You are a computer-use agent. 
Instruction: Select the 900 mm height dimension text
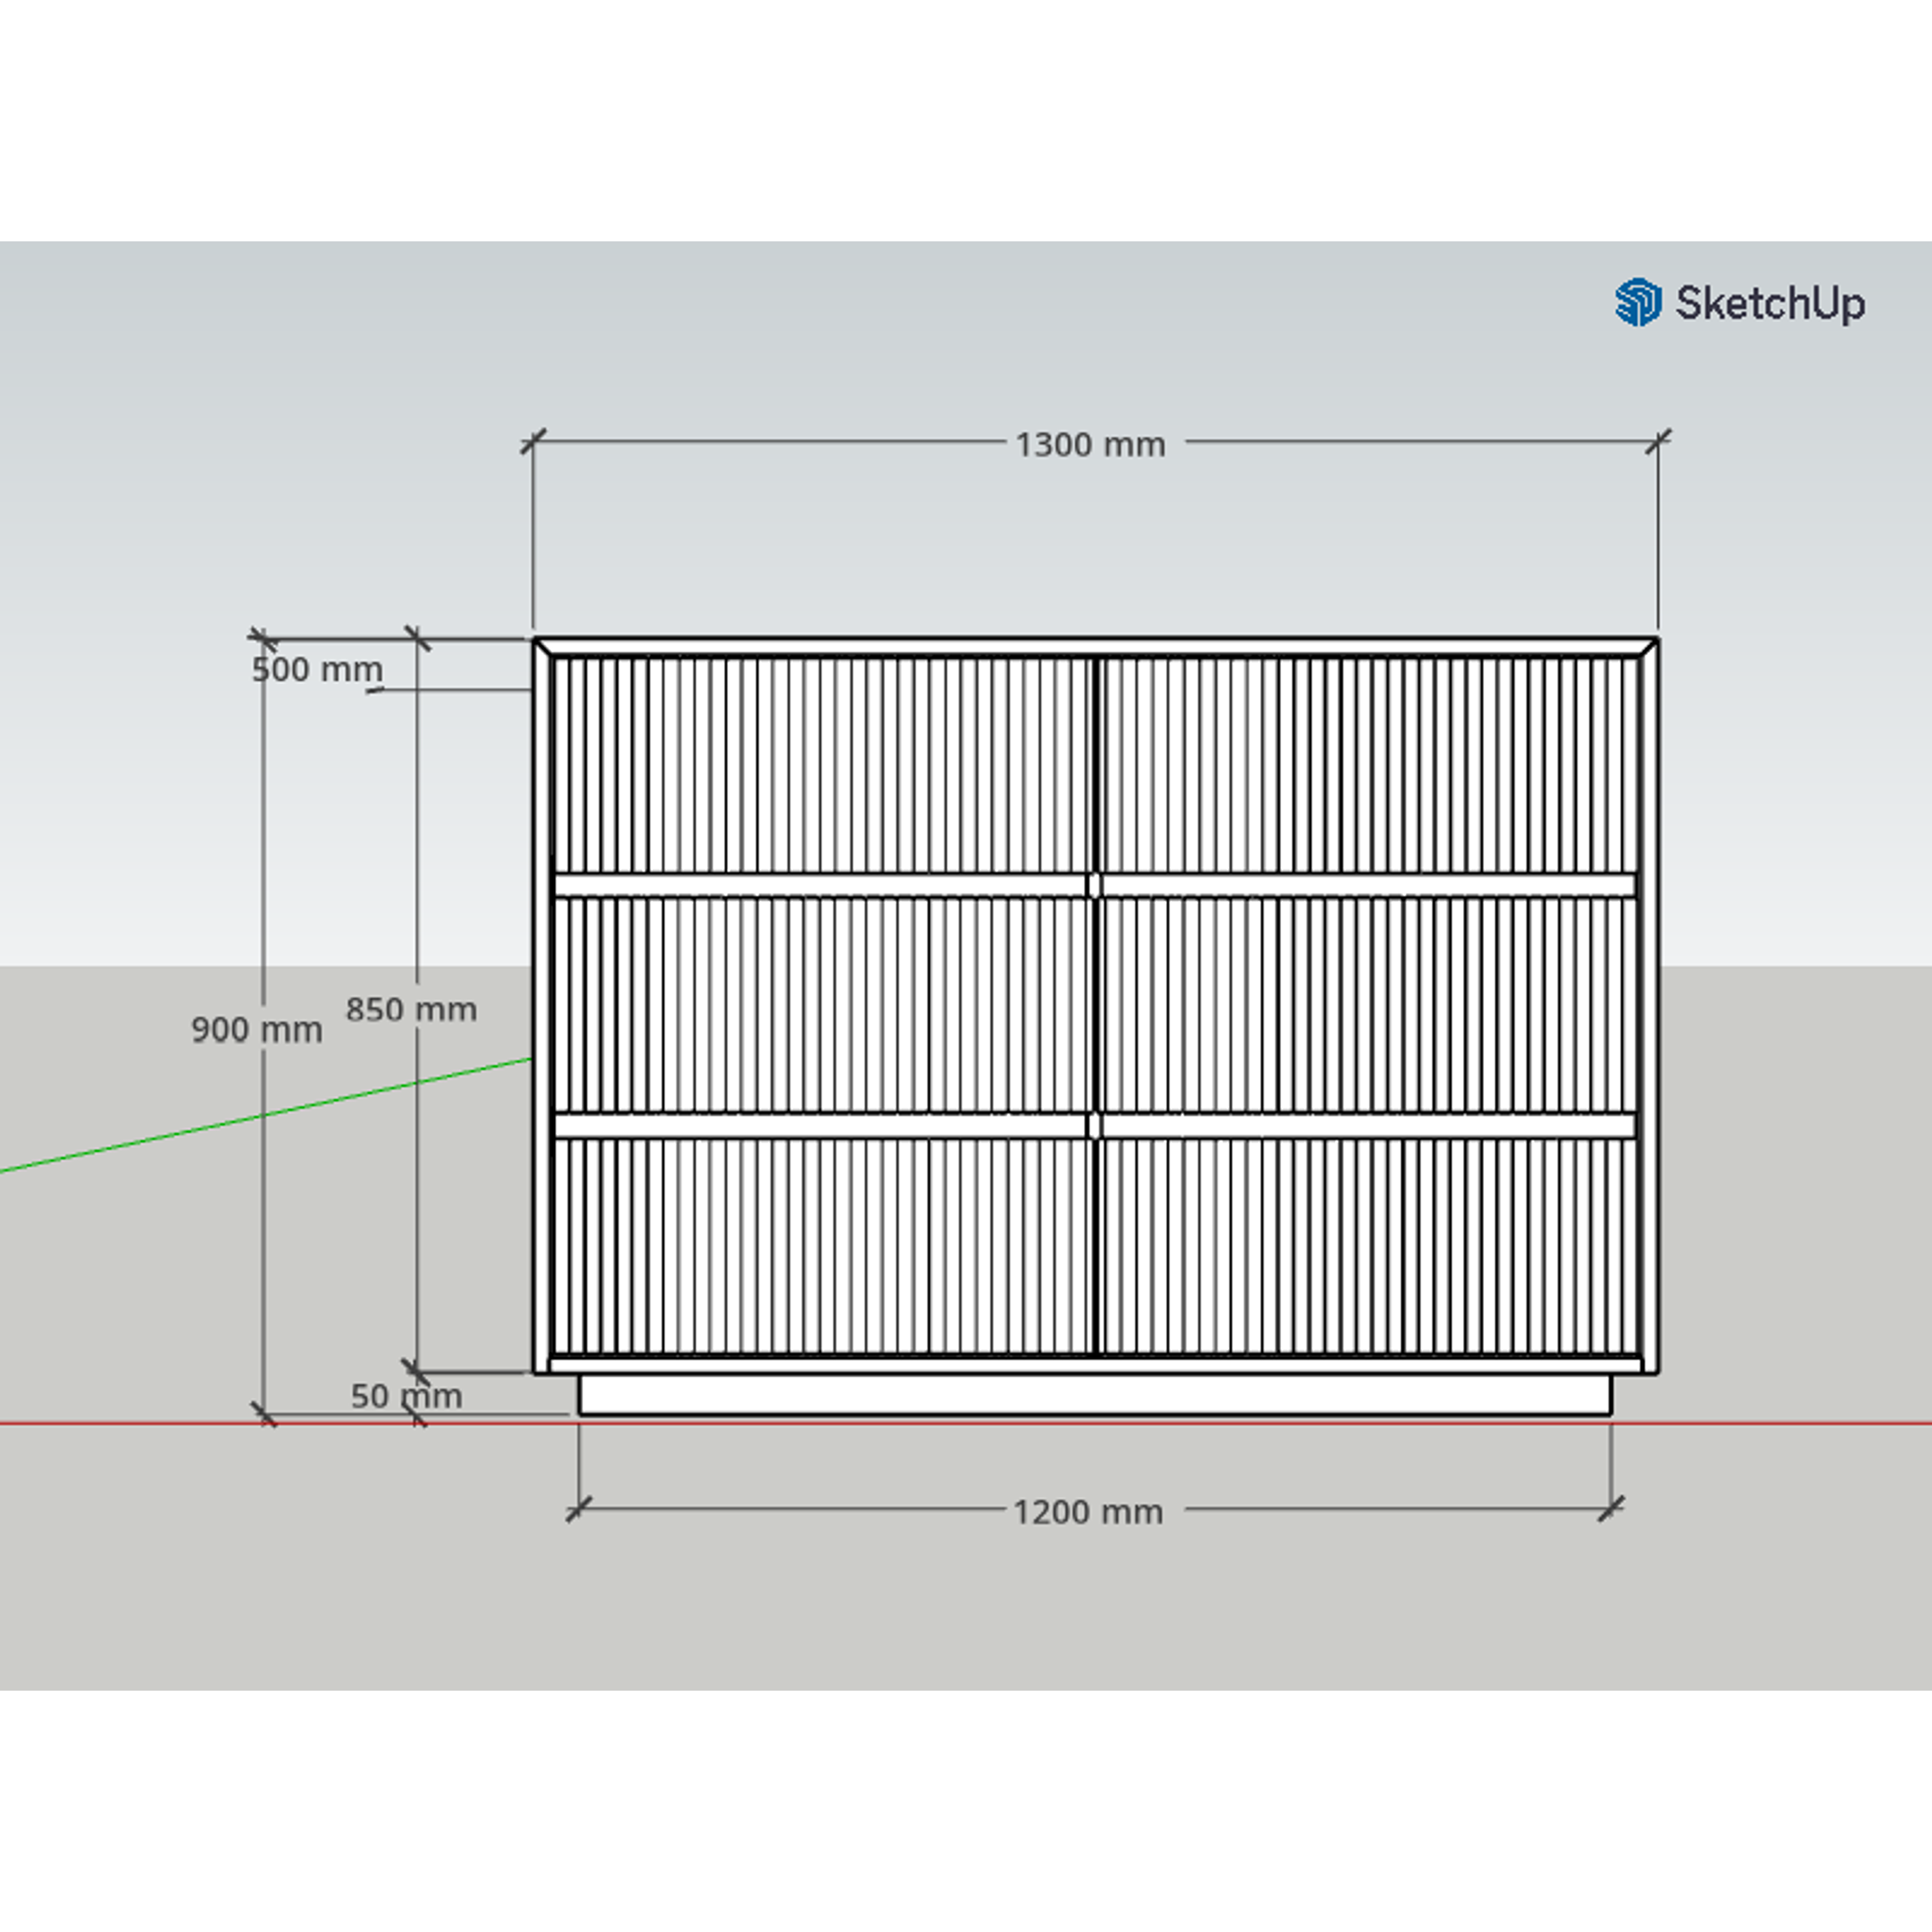pos(257,1029)
